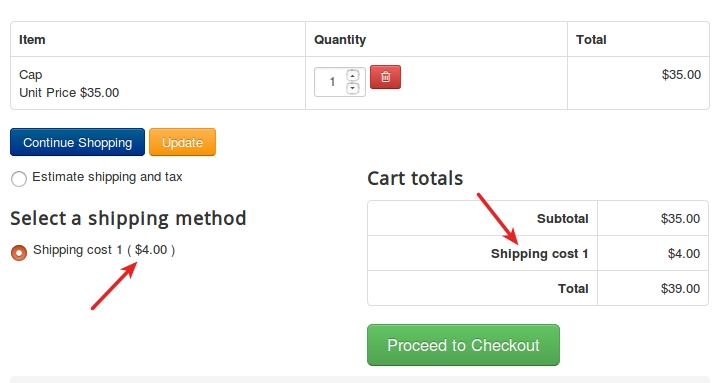722x383 pixels.
Task: Update the cart with the orange button
Action: [182, 142]
